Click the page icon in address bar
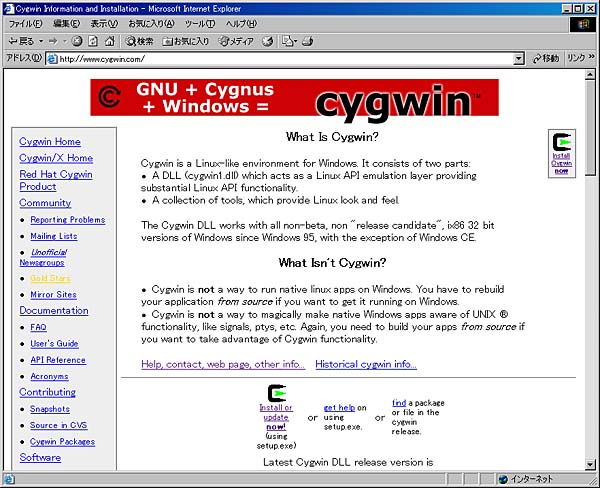This screenshot has width=600, height=488. pos(52,59)
